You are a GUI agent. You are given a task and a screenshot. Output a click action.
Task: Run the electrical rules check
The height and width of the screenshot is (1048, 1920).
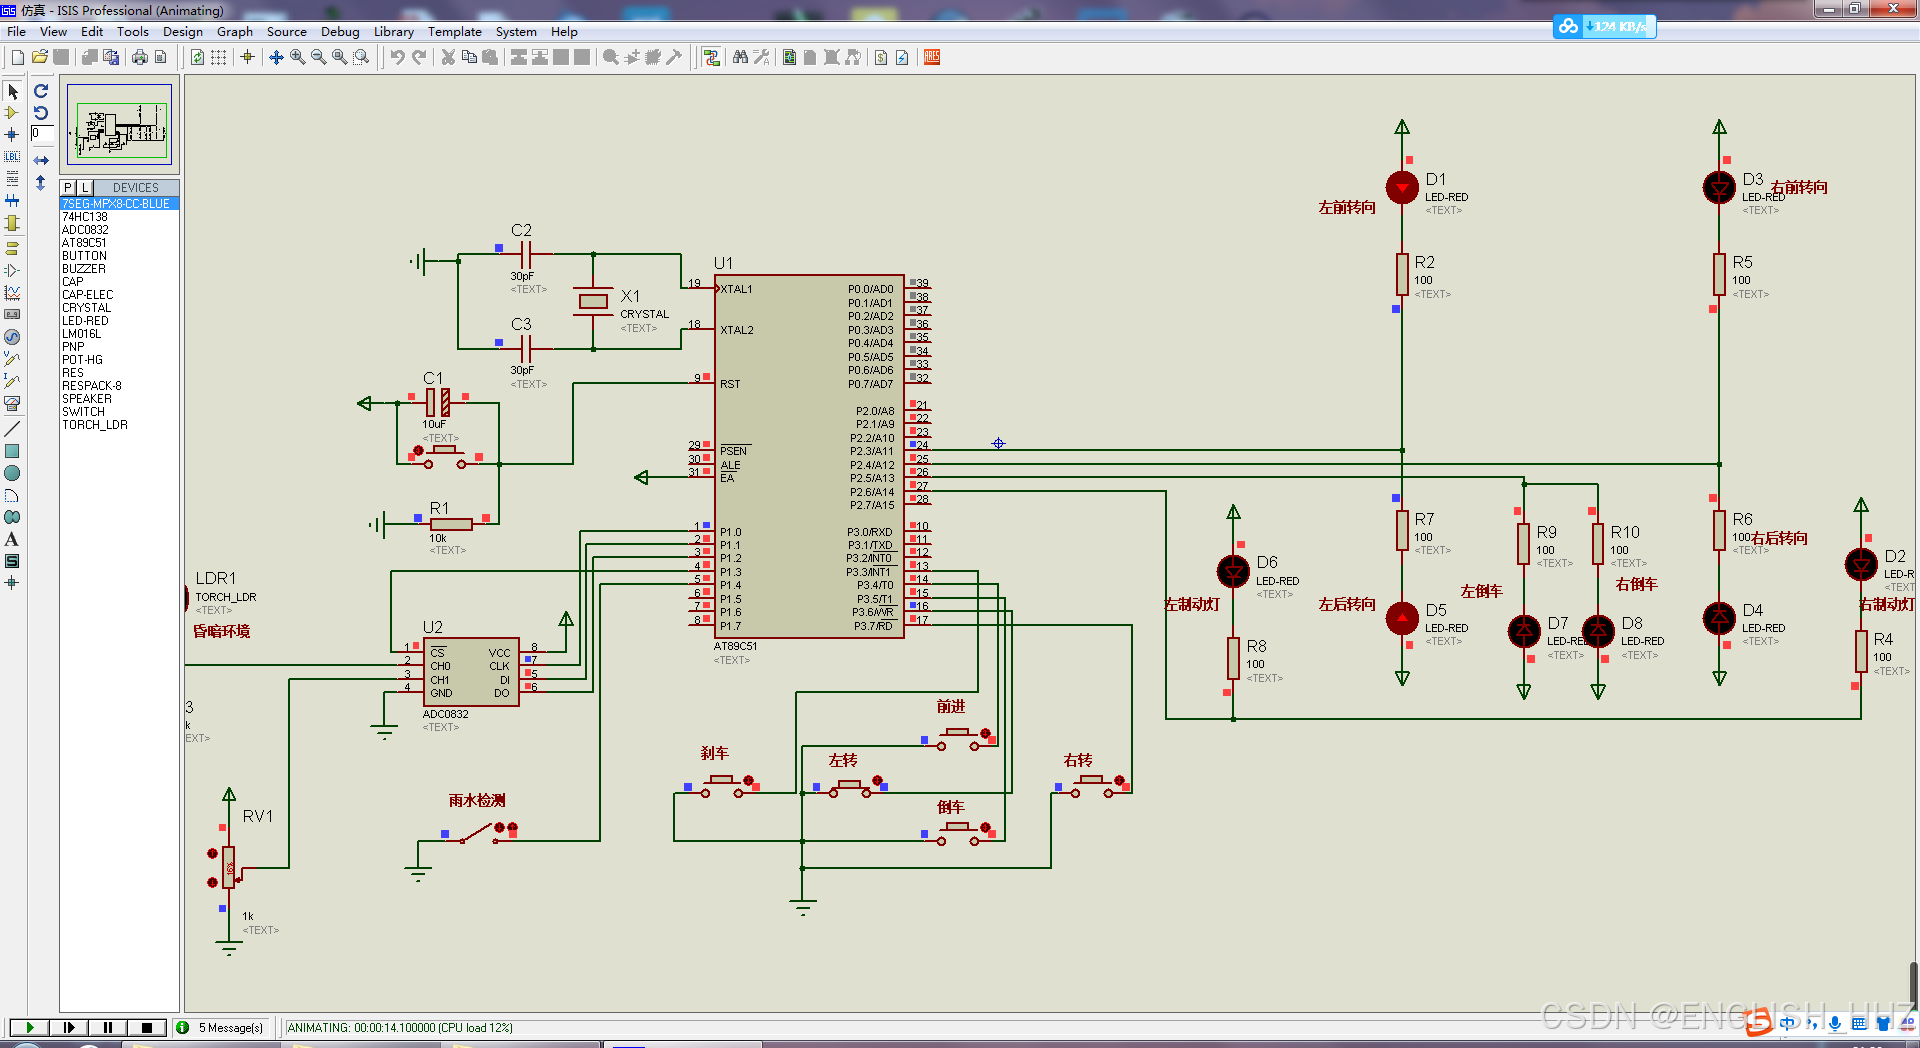pos(902,57)
